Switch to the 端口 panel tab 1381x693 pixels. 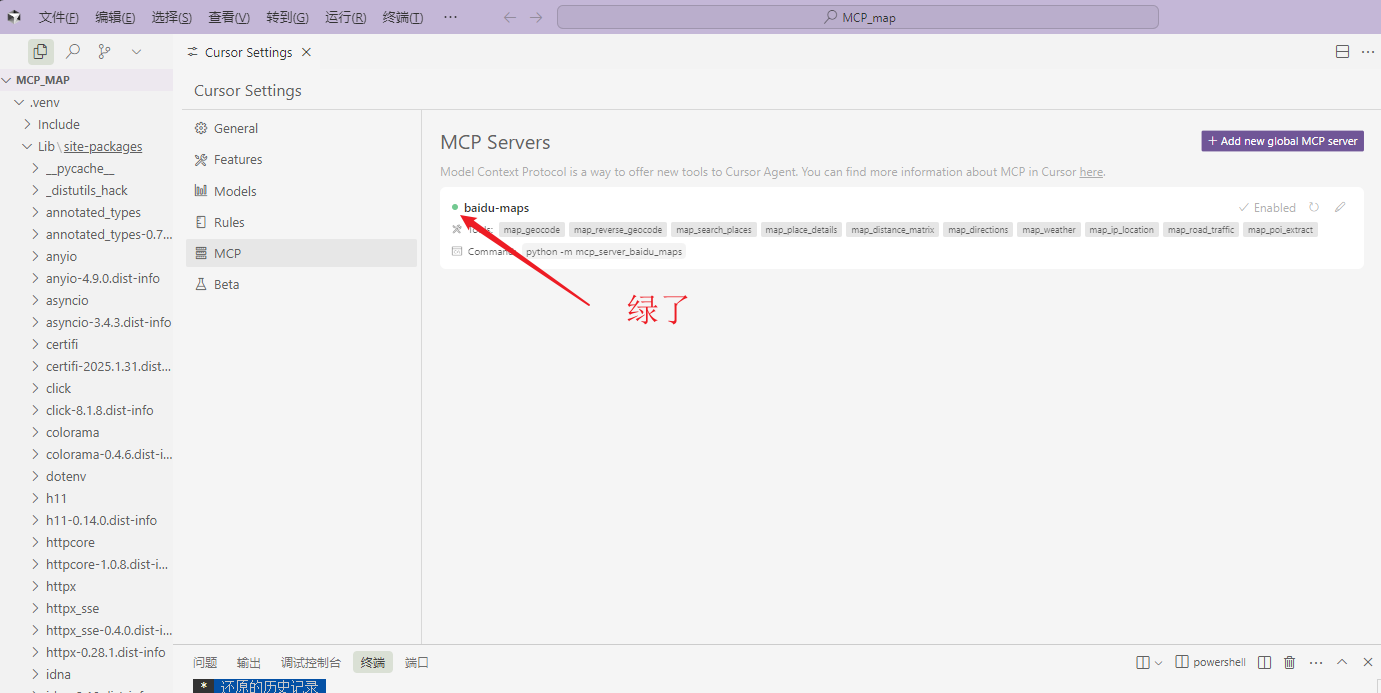click(417, 662)
